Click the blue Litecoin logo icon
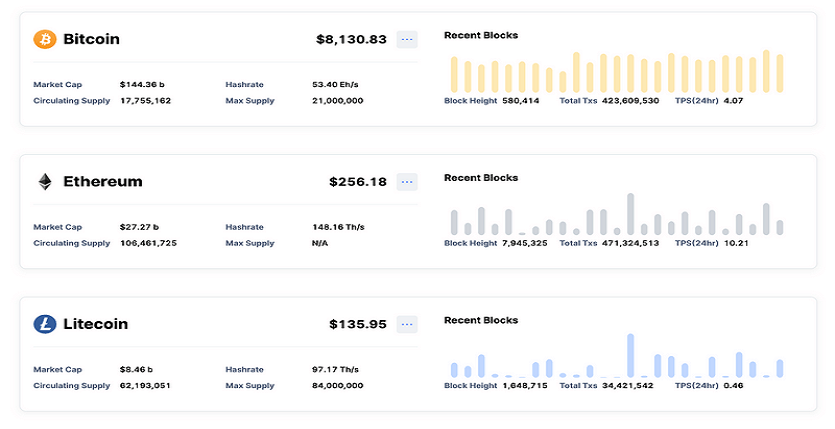 (45, 324)
